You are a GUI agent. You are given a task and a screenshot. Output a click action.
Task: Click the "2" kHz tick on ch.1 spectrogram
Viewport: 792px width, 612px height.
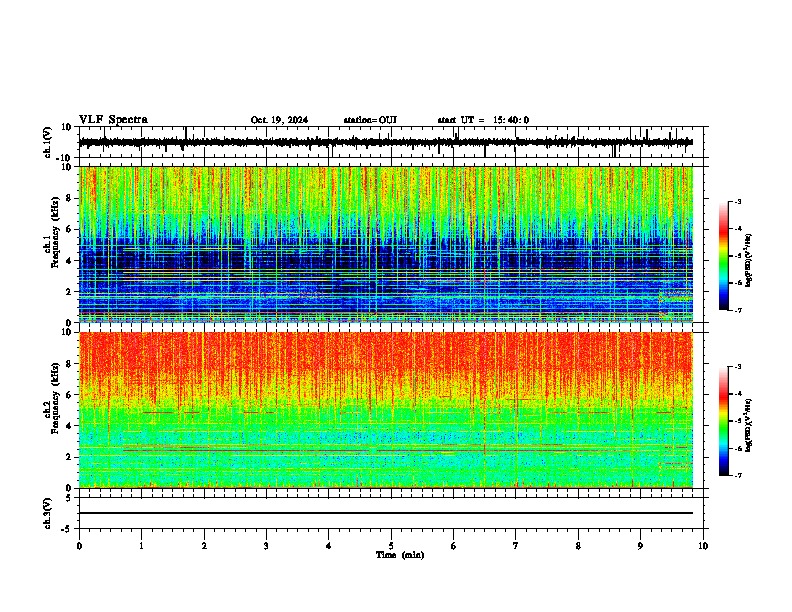70,291
